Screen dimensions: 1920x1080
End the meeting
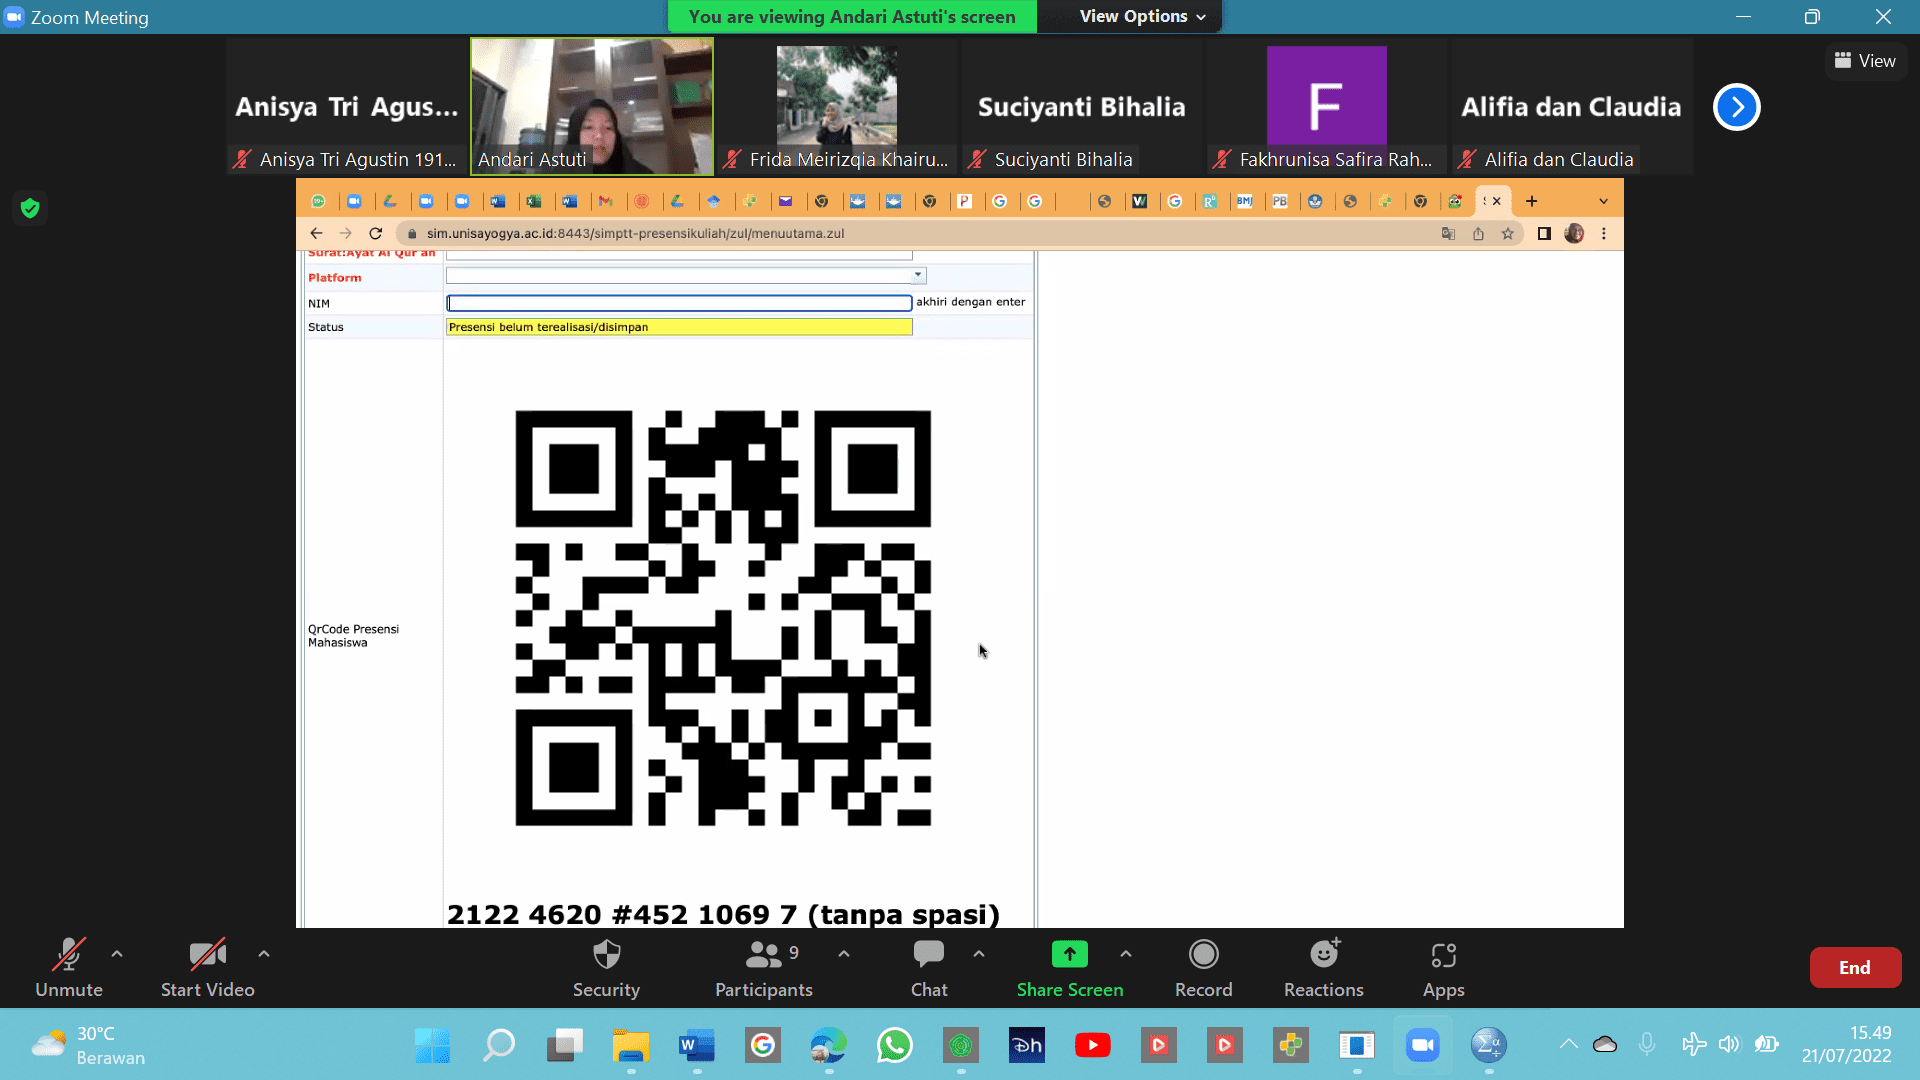(x=1855, y=967)
